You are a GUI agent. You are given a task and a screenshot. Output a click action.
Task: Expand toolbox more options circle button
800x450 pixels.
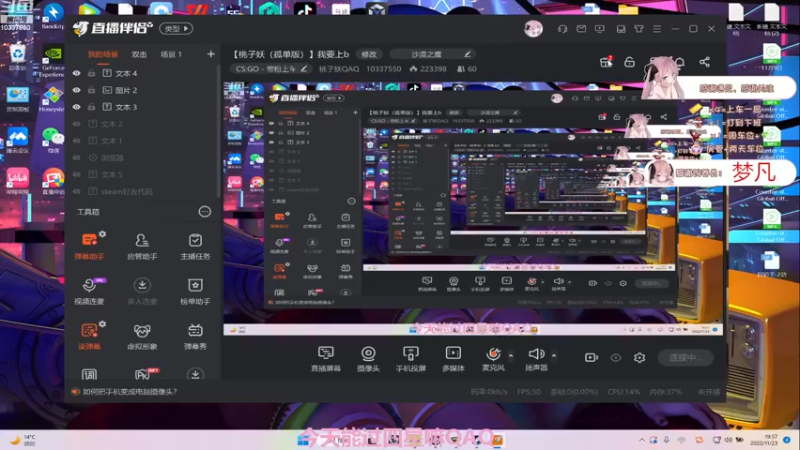205,212
